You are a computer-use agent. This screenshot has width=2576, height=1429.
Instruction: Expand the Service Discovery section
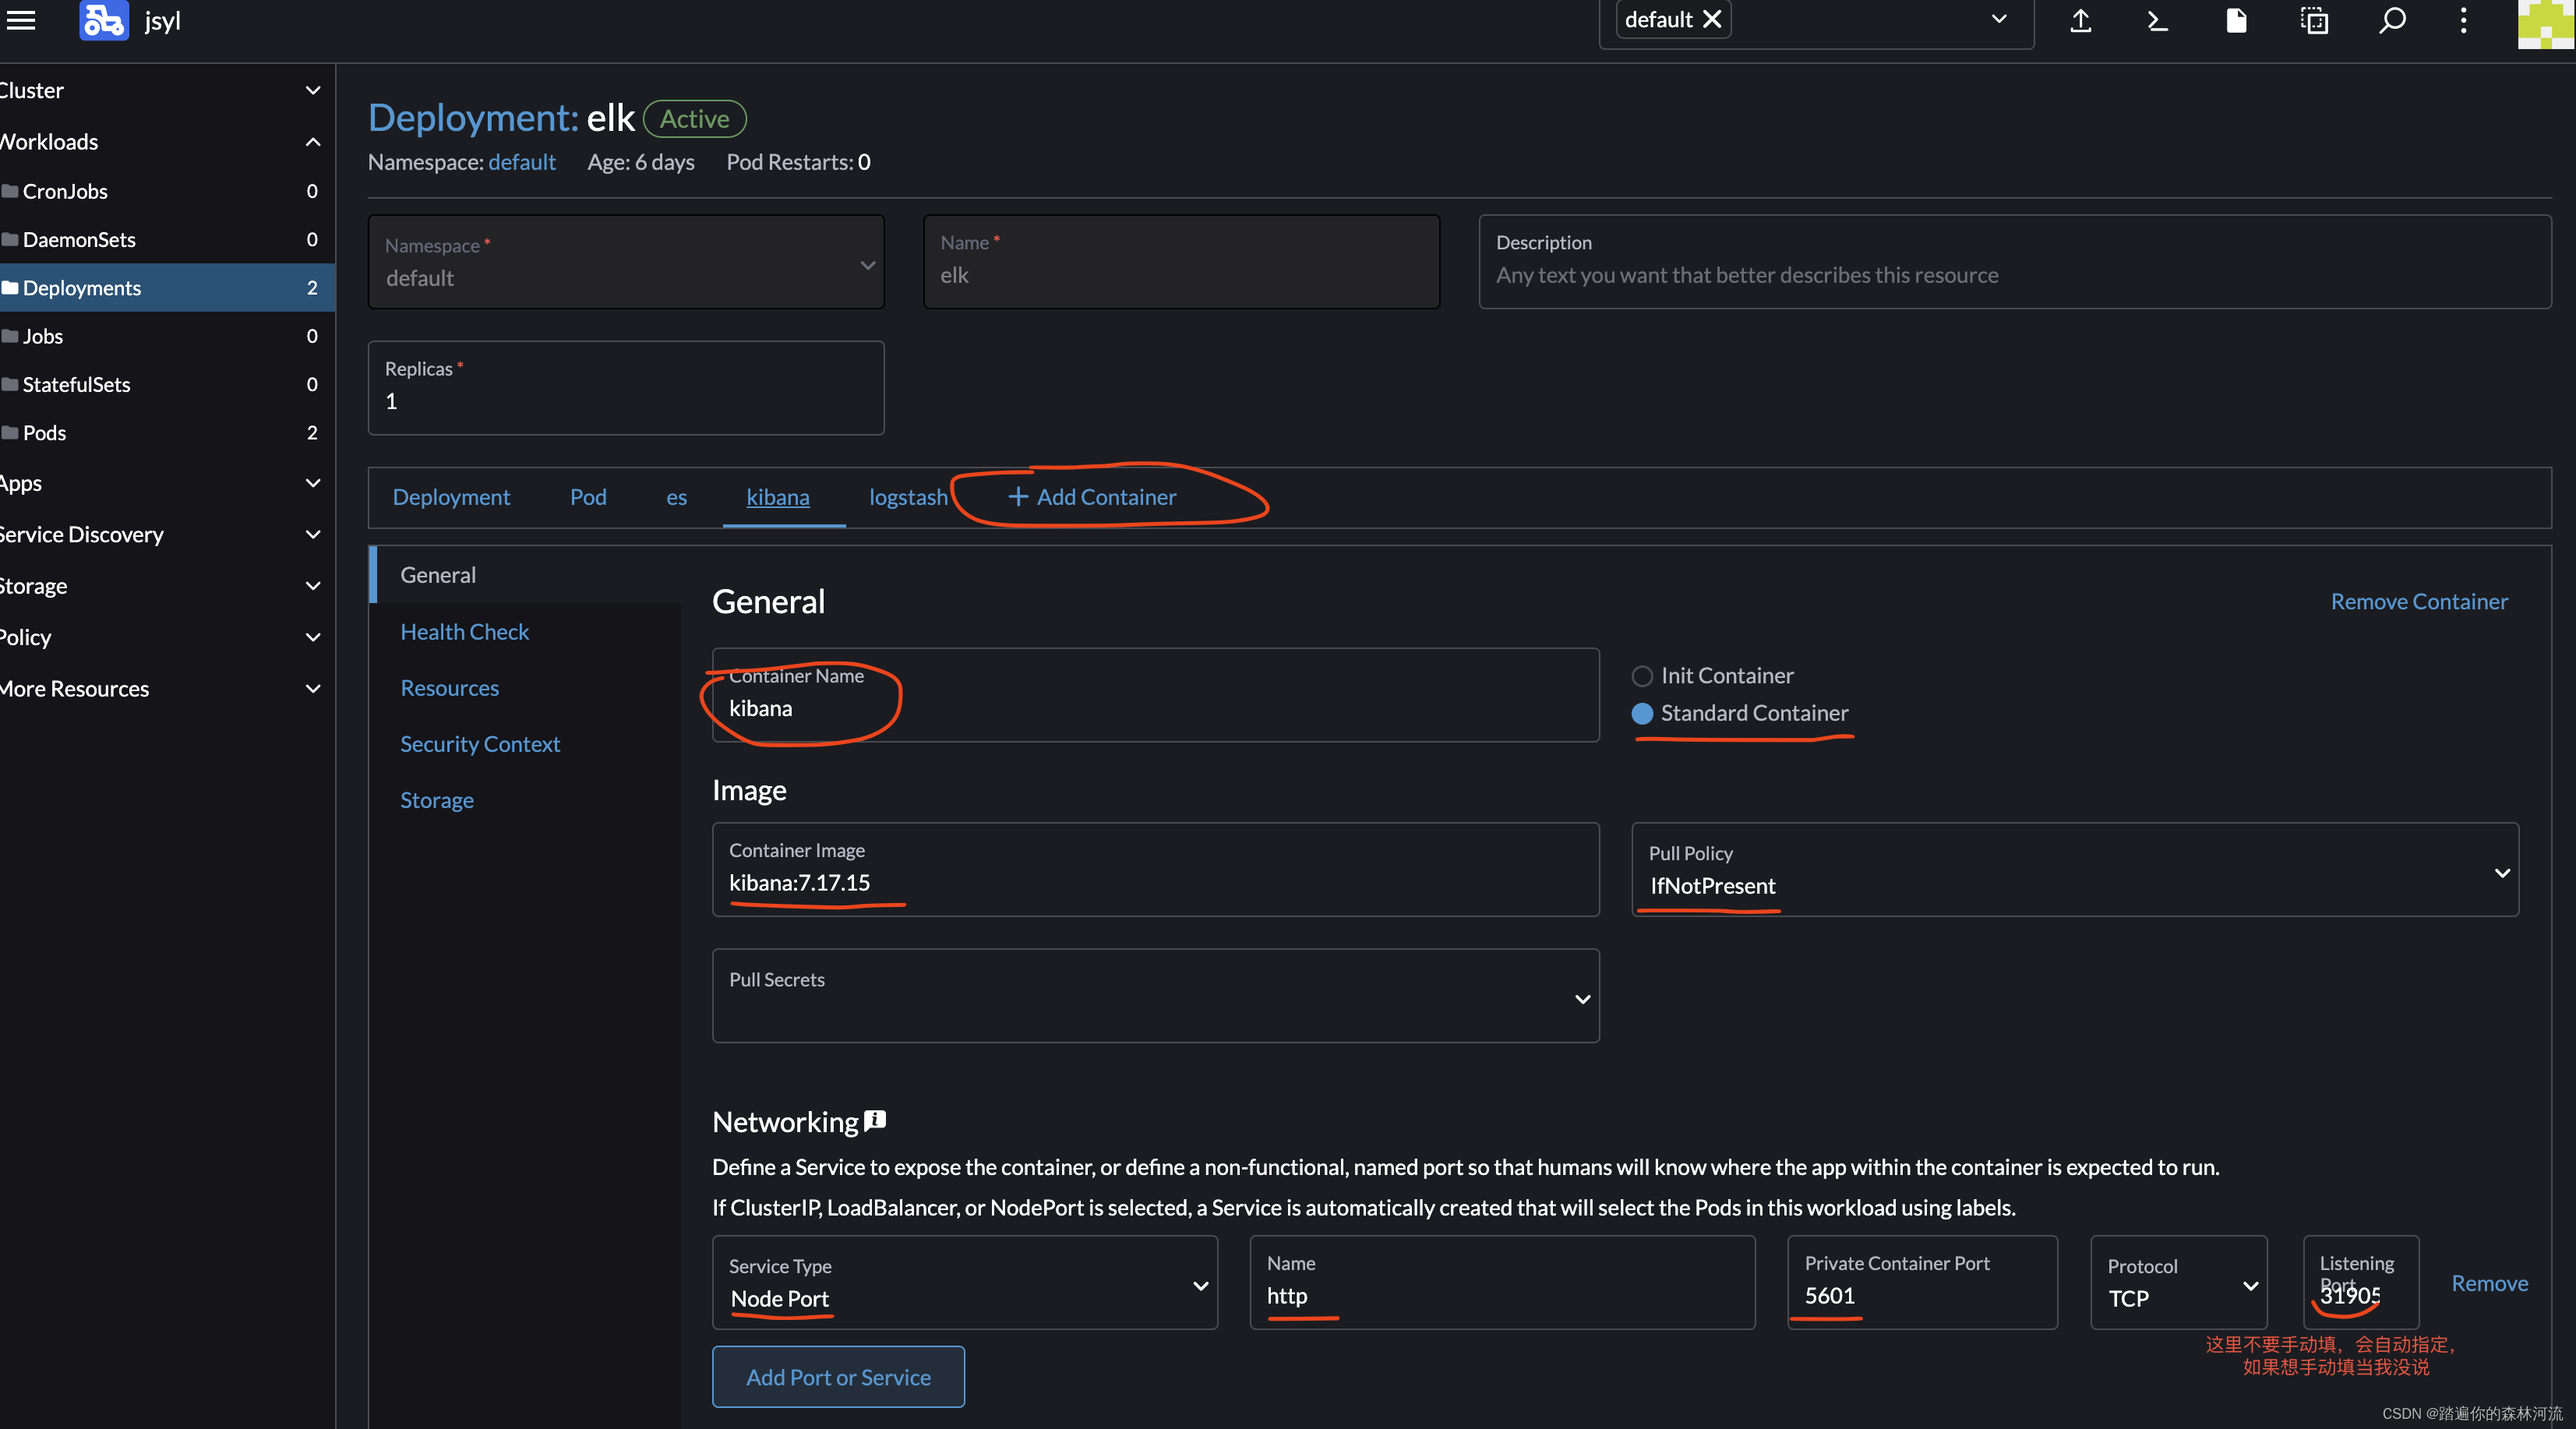pos(313,534)
